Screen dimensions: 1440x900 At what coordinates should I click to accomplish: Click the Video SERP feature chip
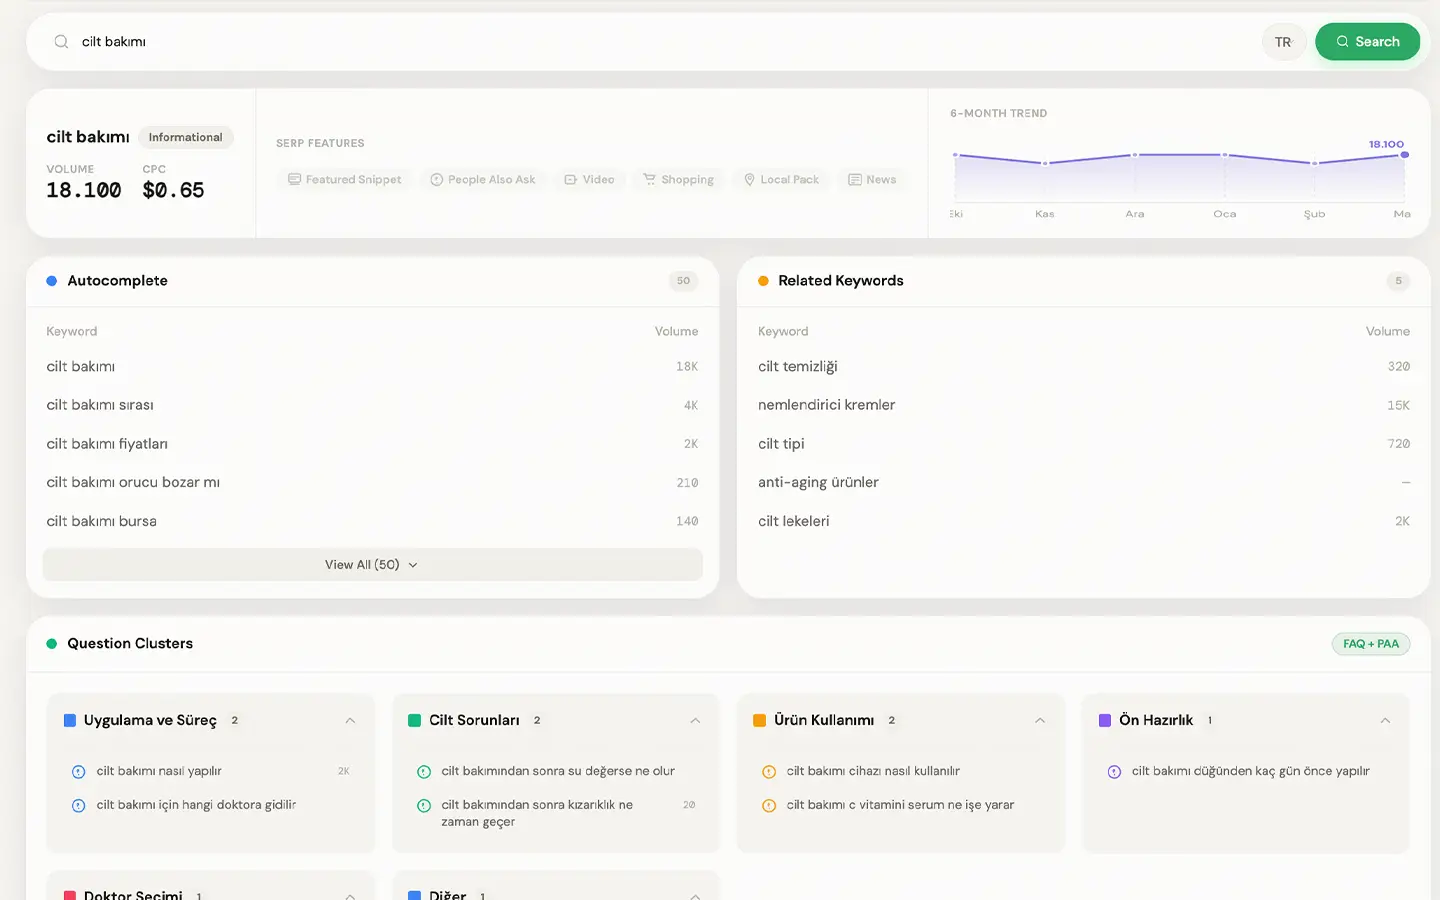[x=589, y=180]
